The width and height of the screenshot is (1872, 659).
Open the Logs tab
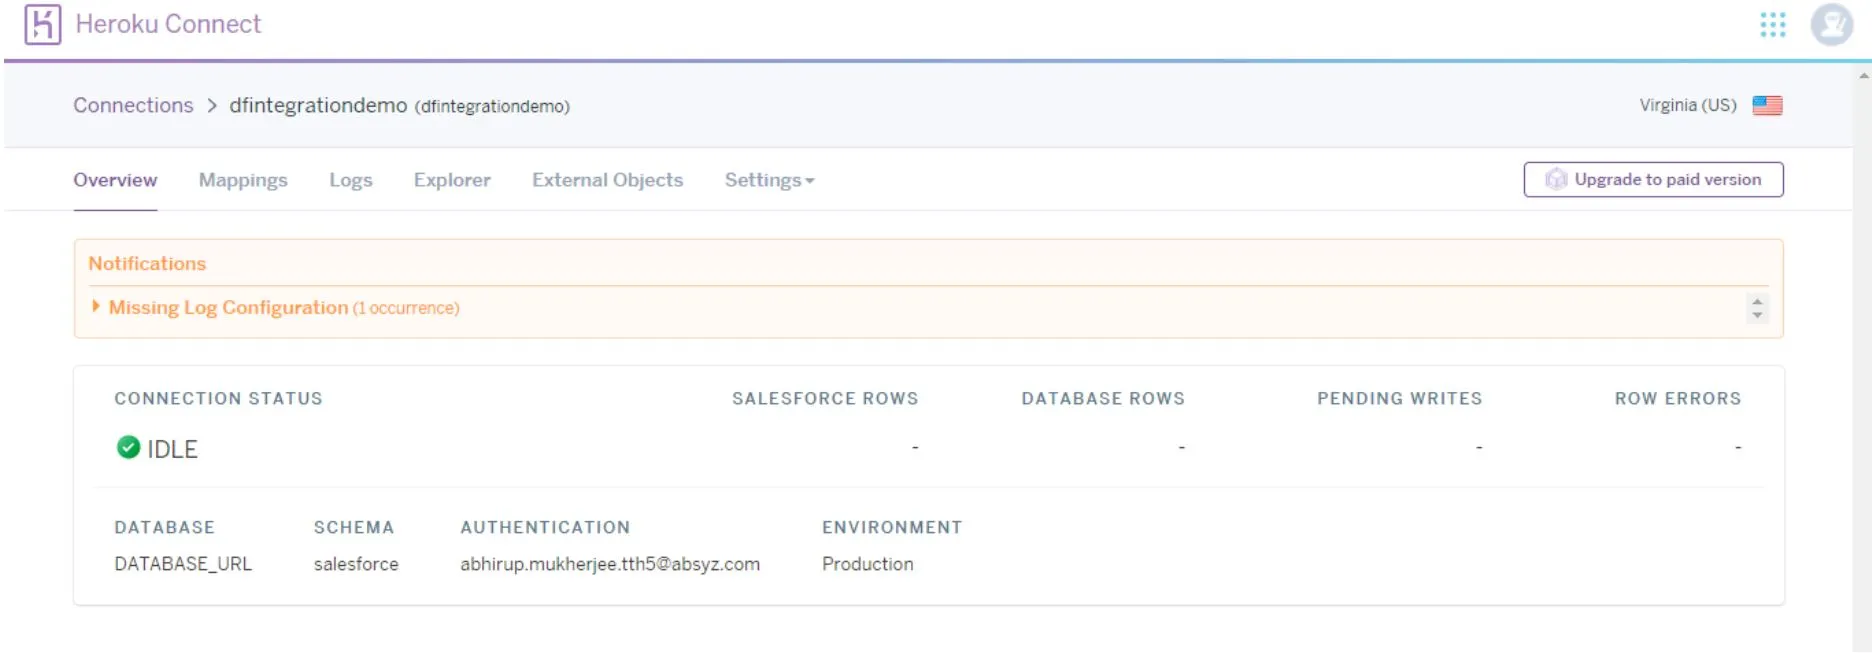pyautogui.click(x=350, y=180)
